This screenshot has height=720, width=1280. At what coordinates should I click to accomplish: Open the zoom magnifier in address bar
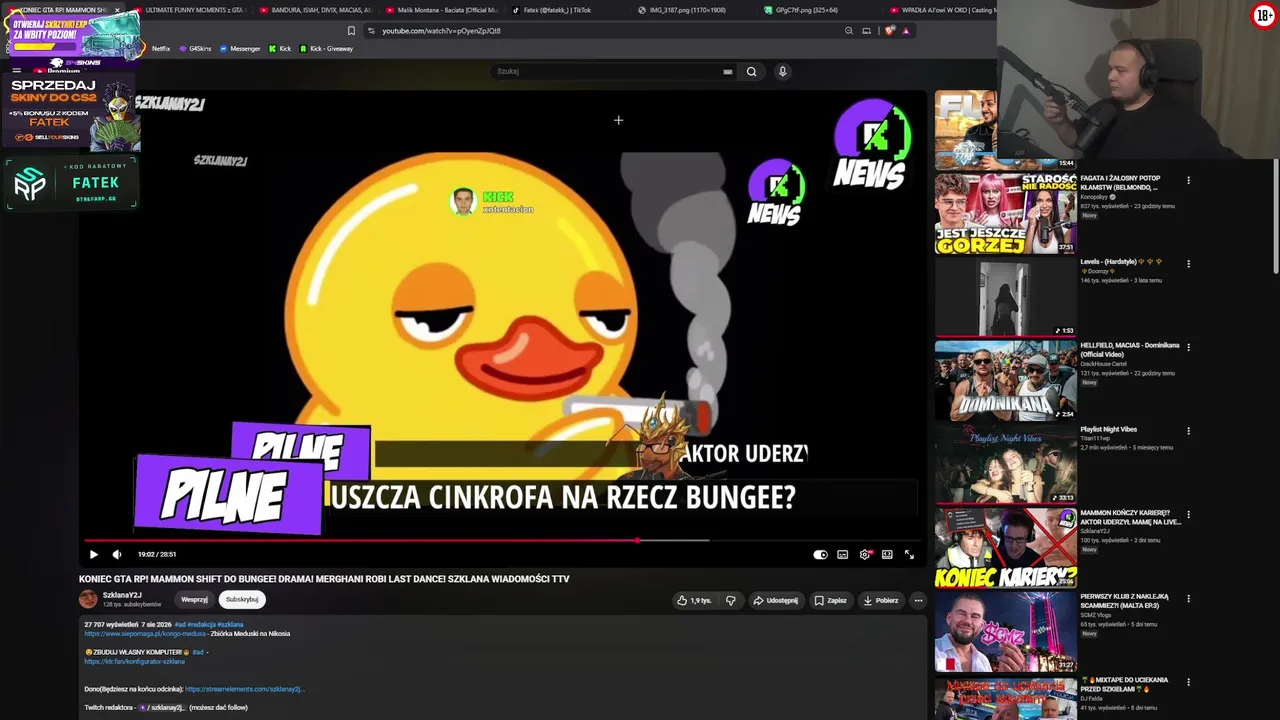(x=849, y=31)
